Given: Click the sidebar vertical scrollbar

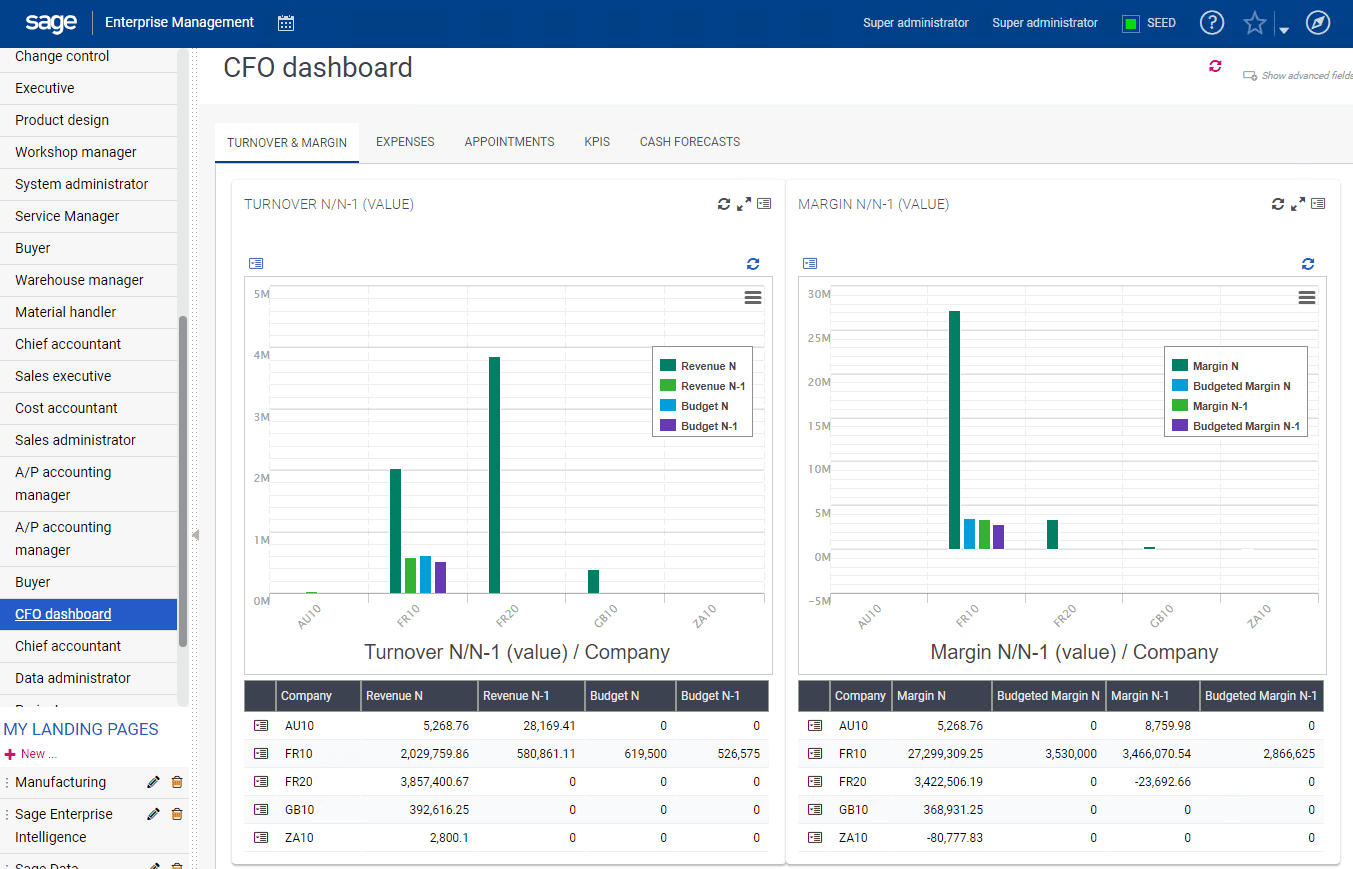Looking at the screenshot, I should click(x=183, y=481).
